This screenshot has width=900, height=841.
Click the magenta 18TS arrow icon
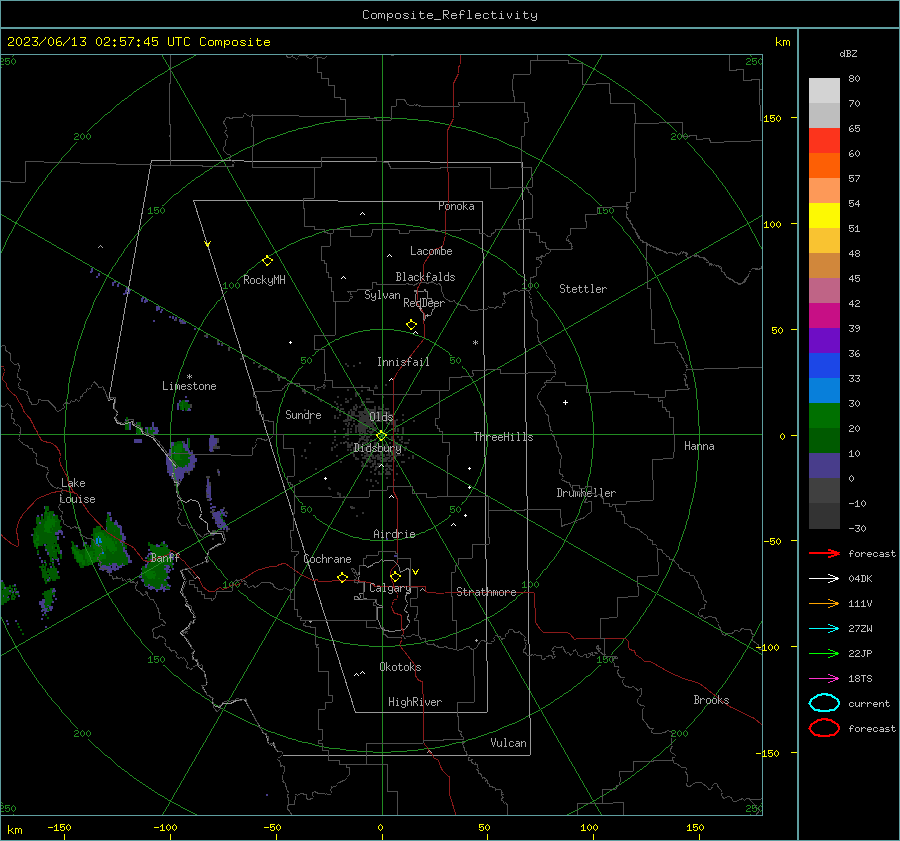824,679
